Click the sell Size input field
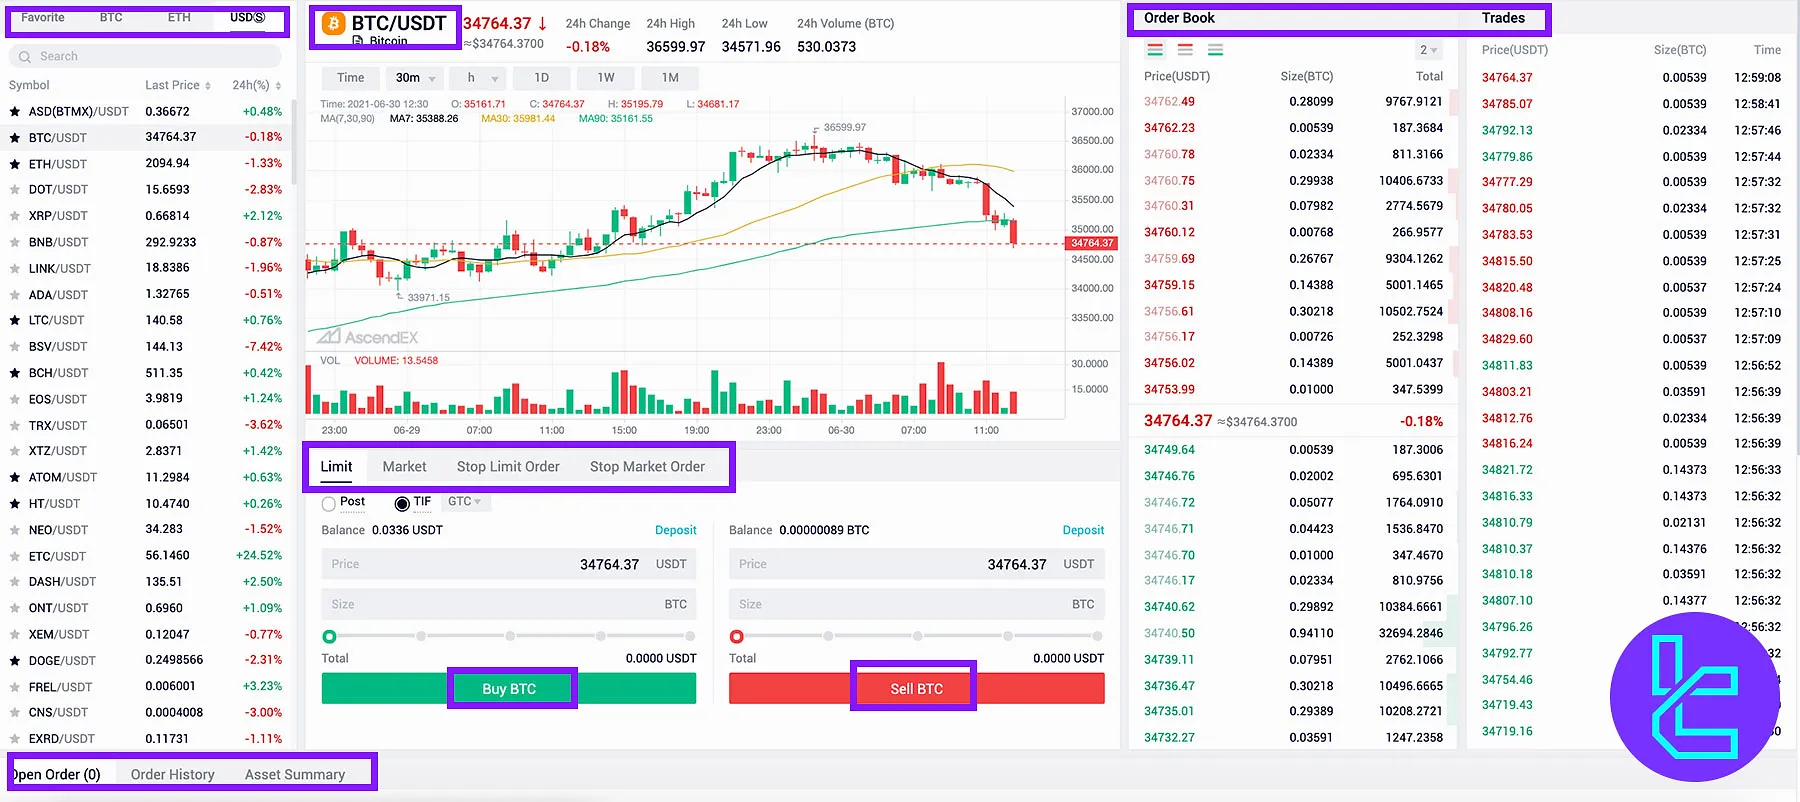Image resolution: width=1800 pixels, height=802 pixels. (x=917, y=605)
